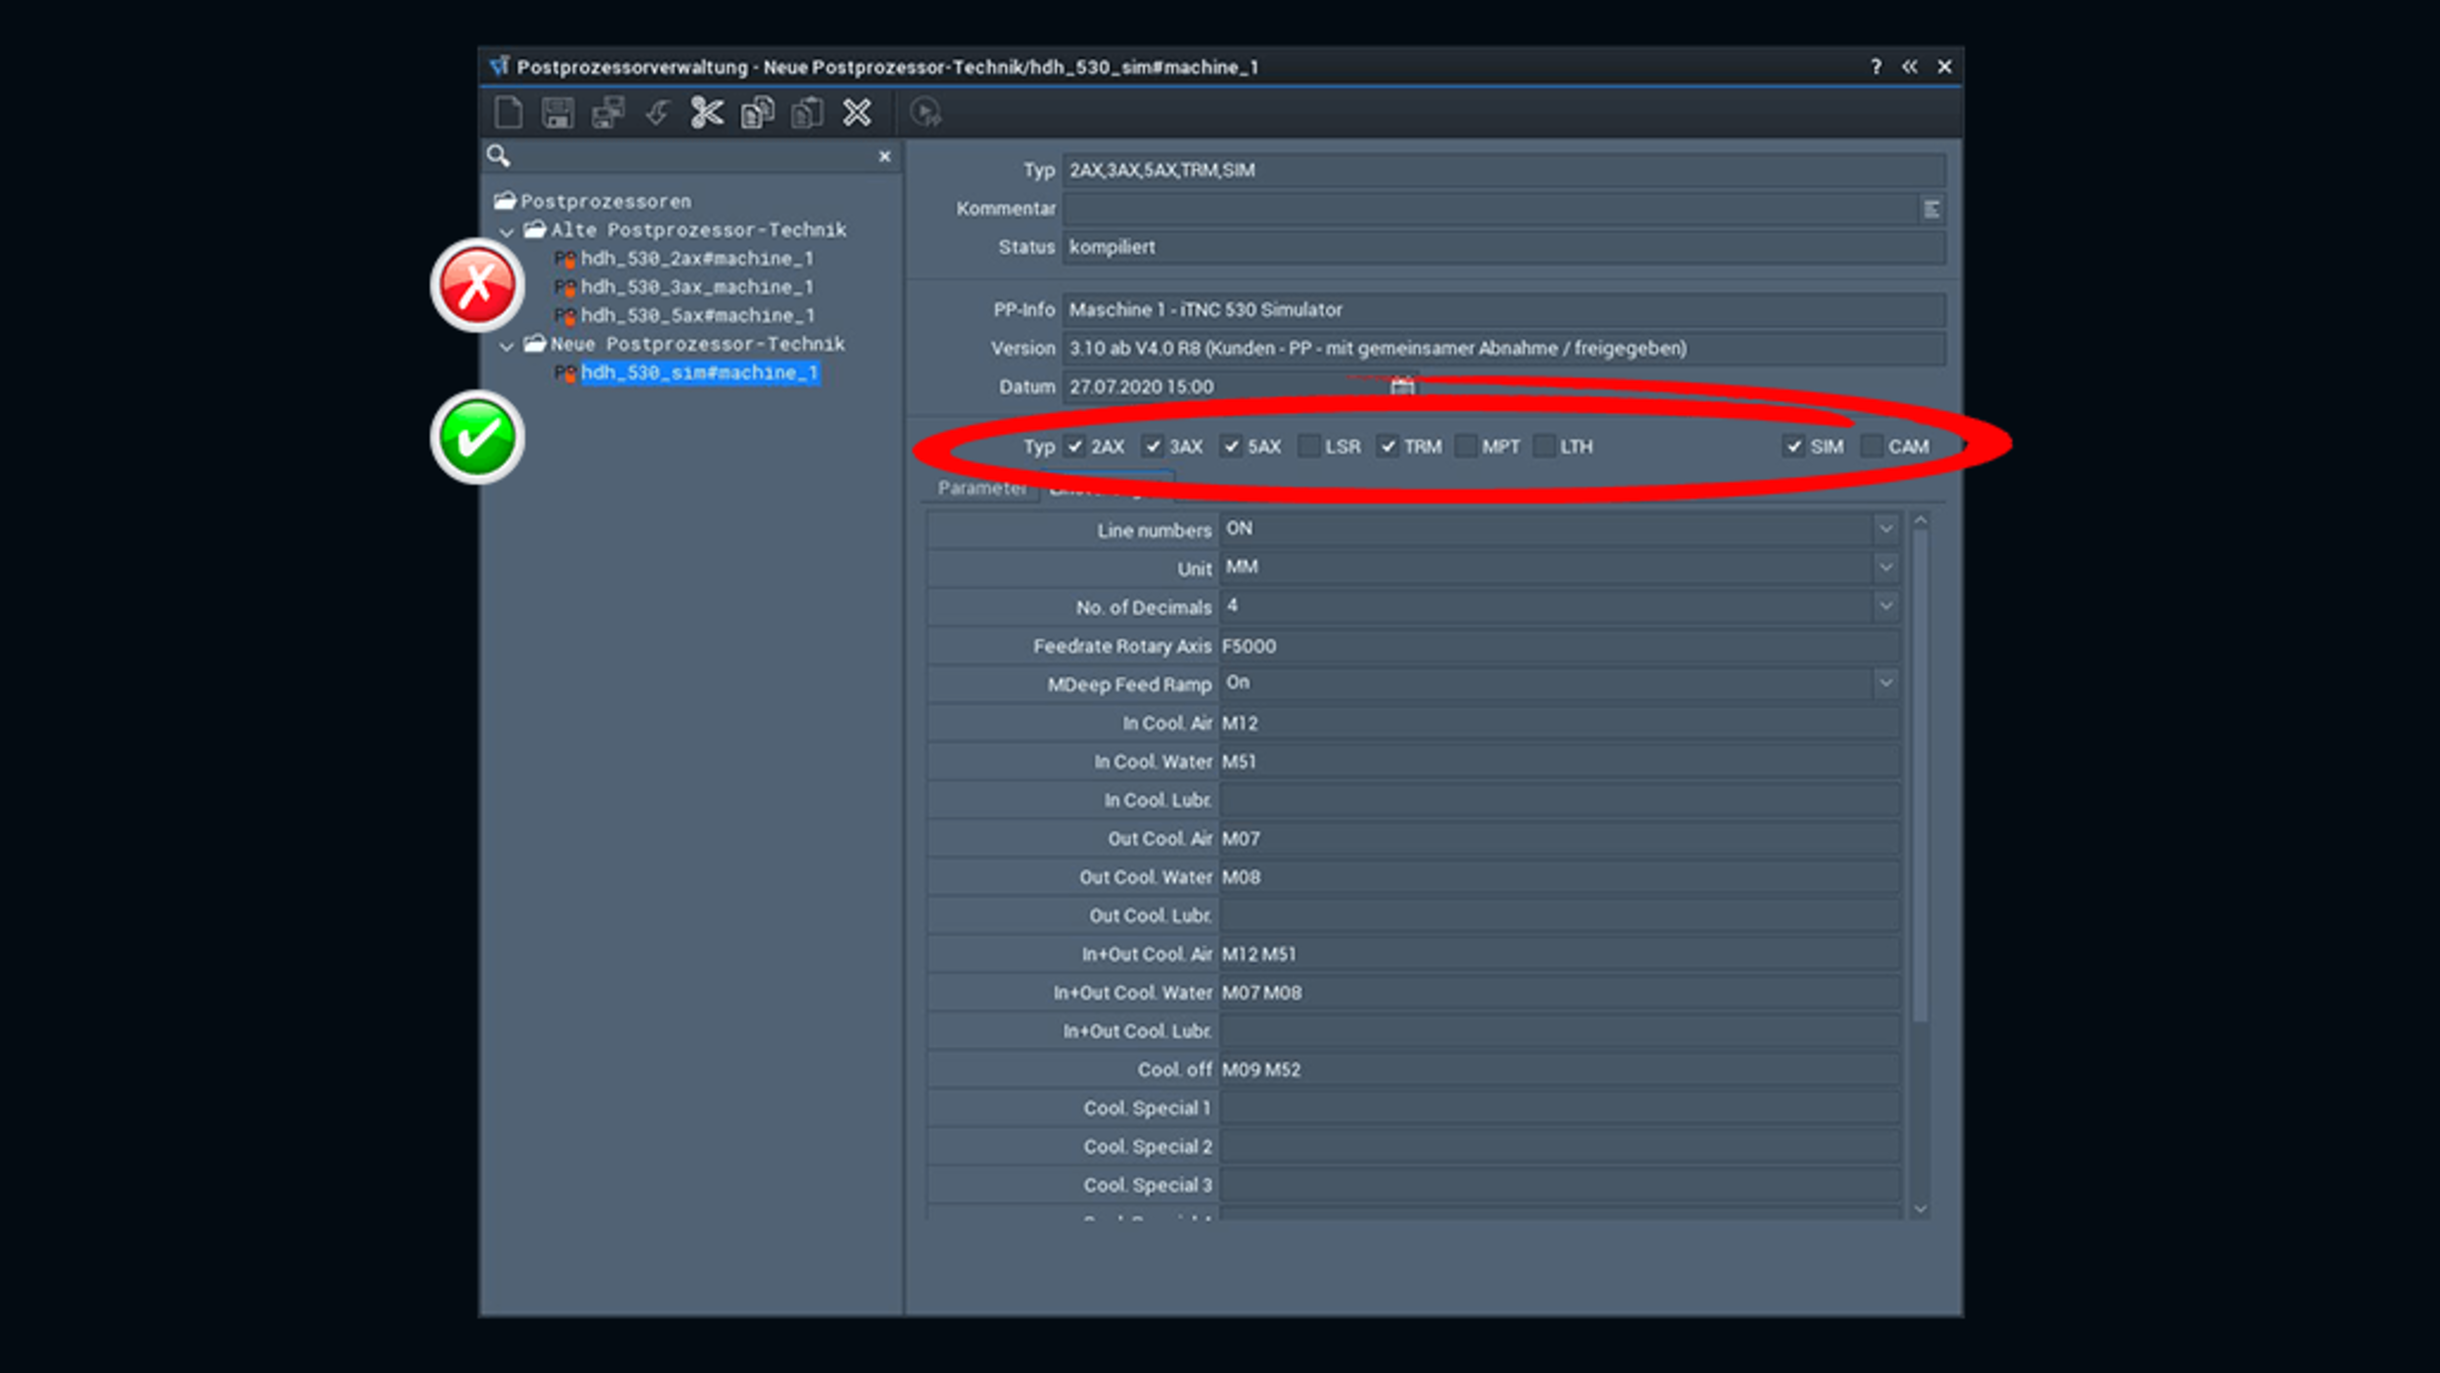
Task: Enable the LSR type checkbox
Action: (1308, 447)
